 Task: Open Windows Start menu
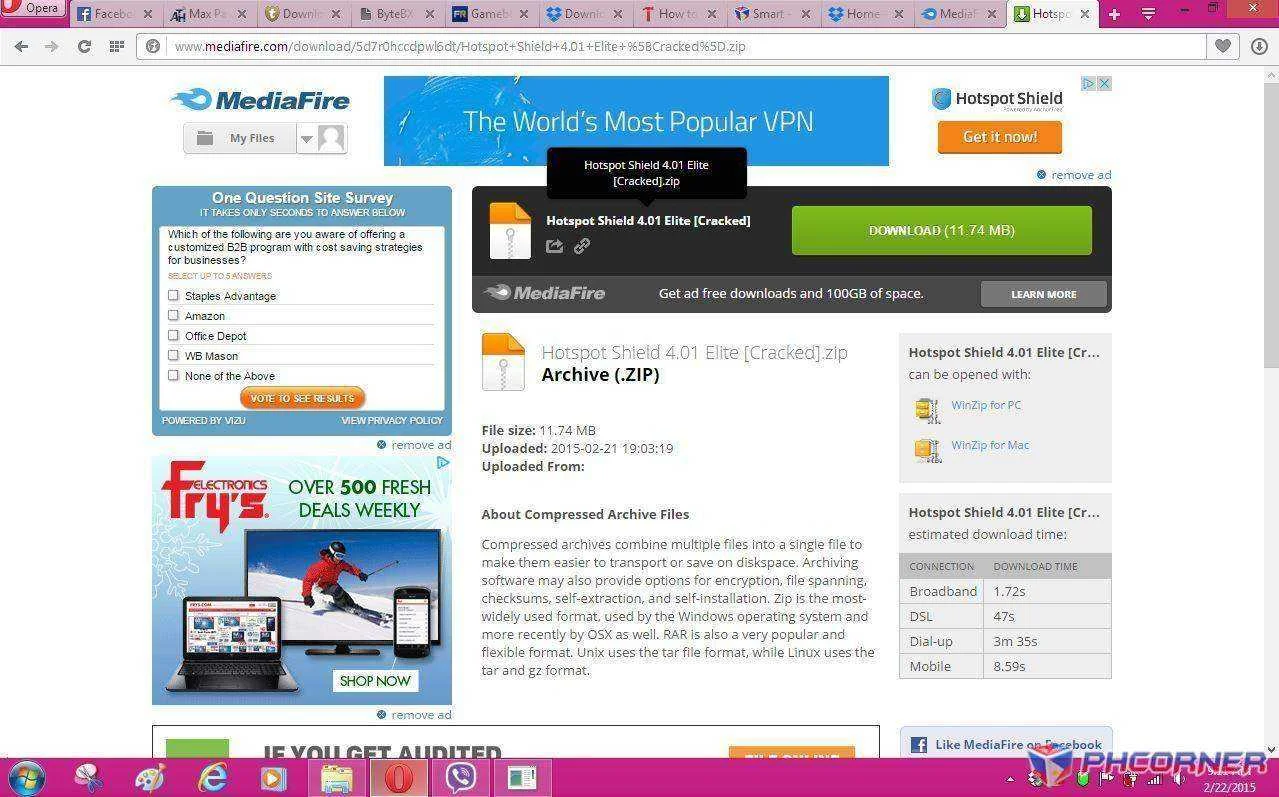(x=25, y=778)
